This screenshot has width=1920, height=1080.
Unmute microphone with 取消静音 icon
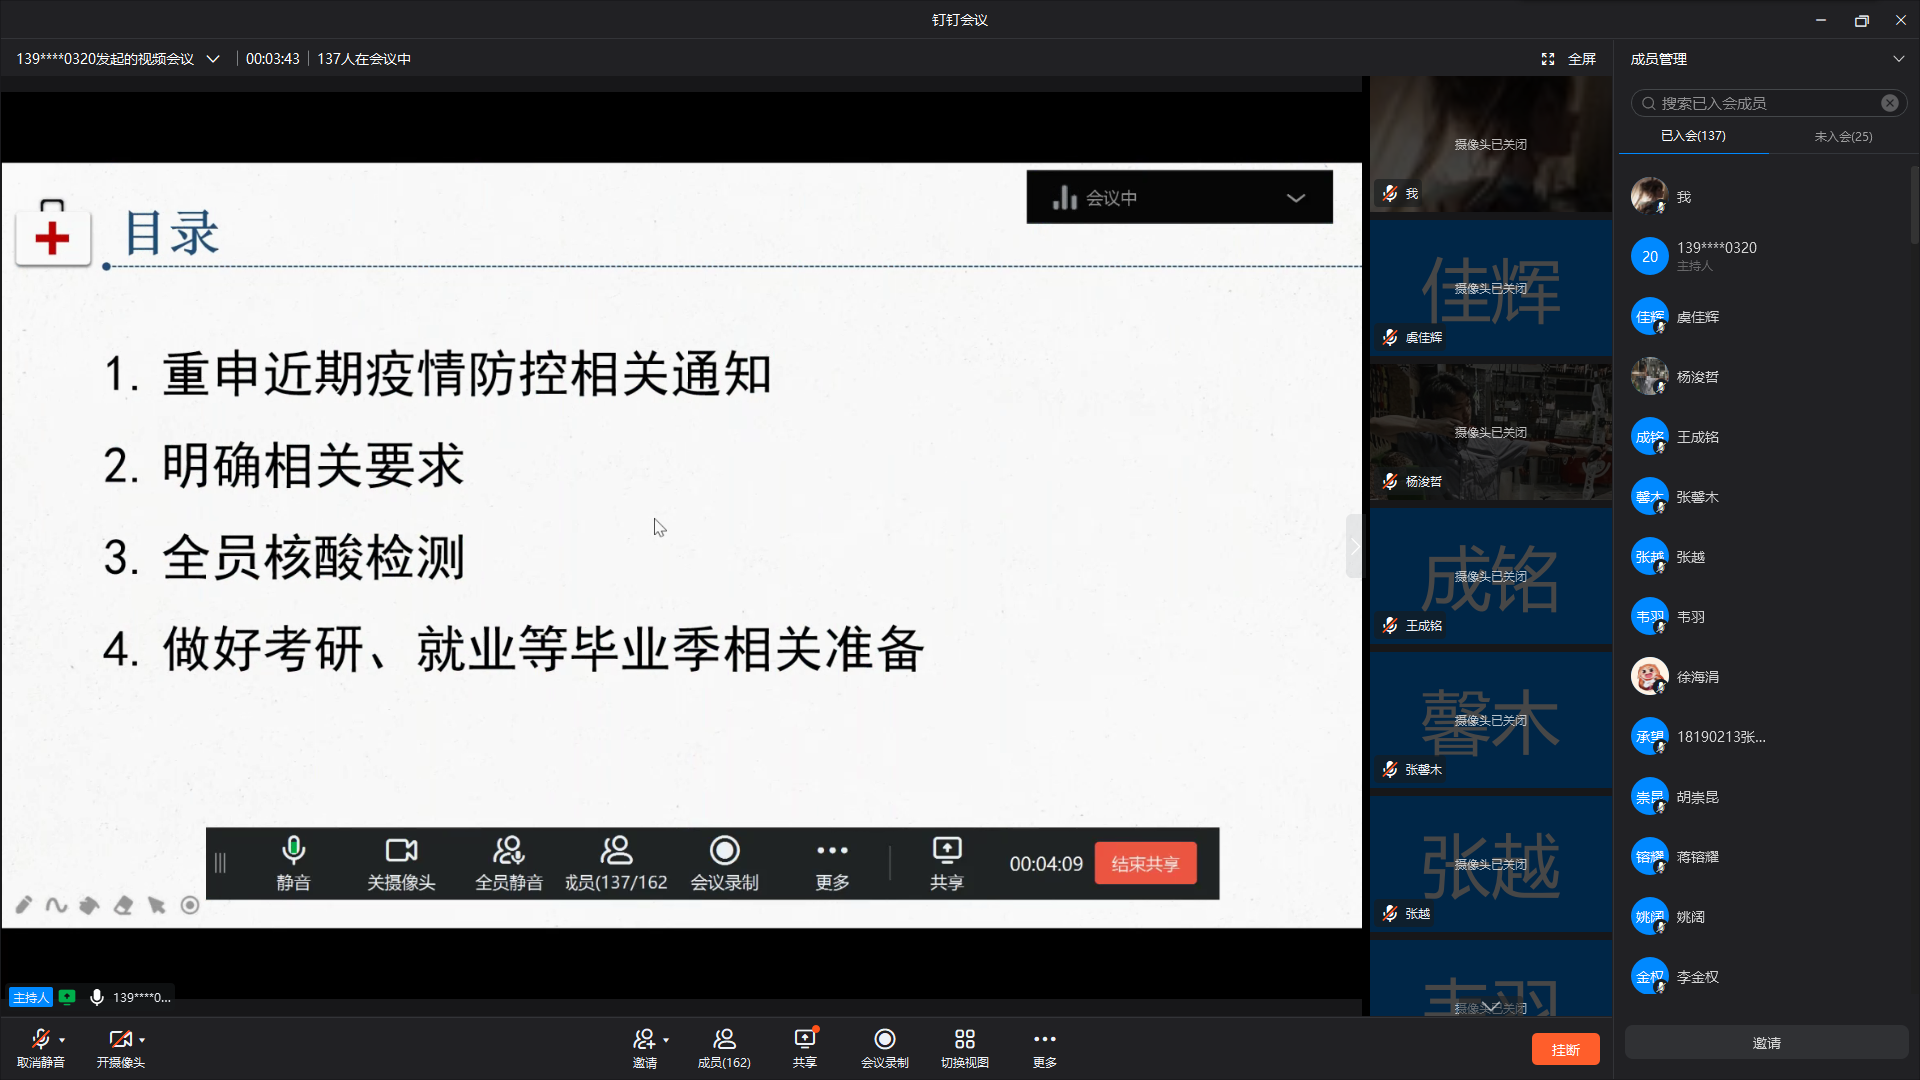coord(40,1040)
